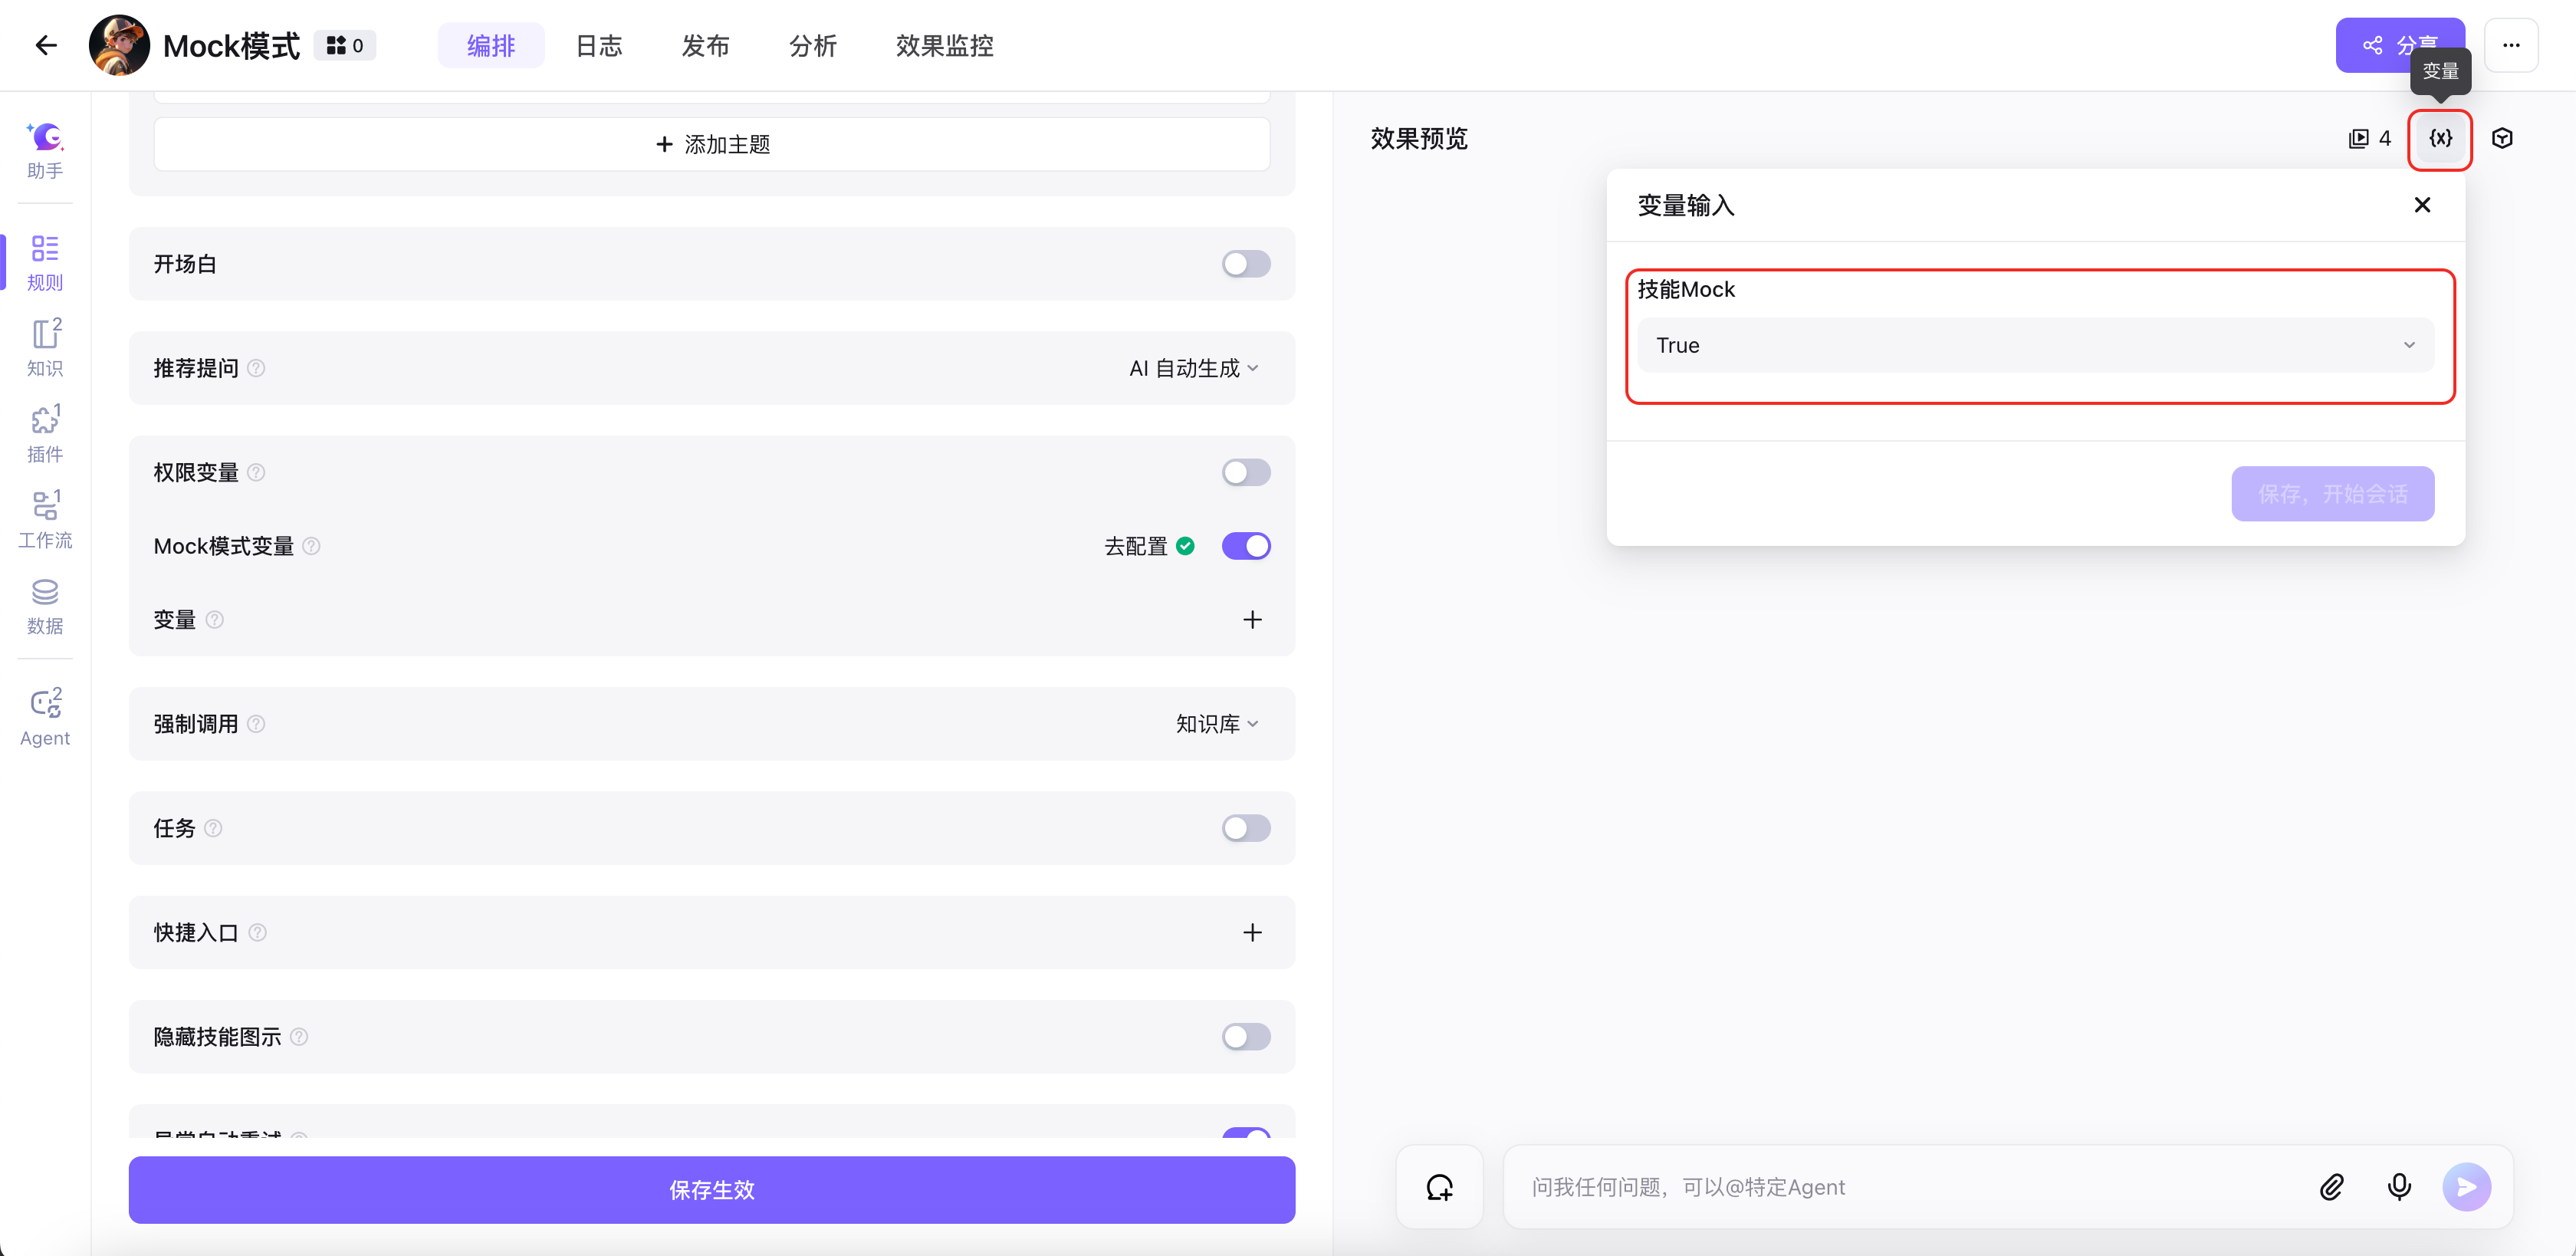The image size is (2576, 1256).
Task: Open the 知识库 forced call dropdown
Action: (1216, 724)
